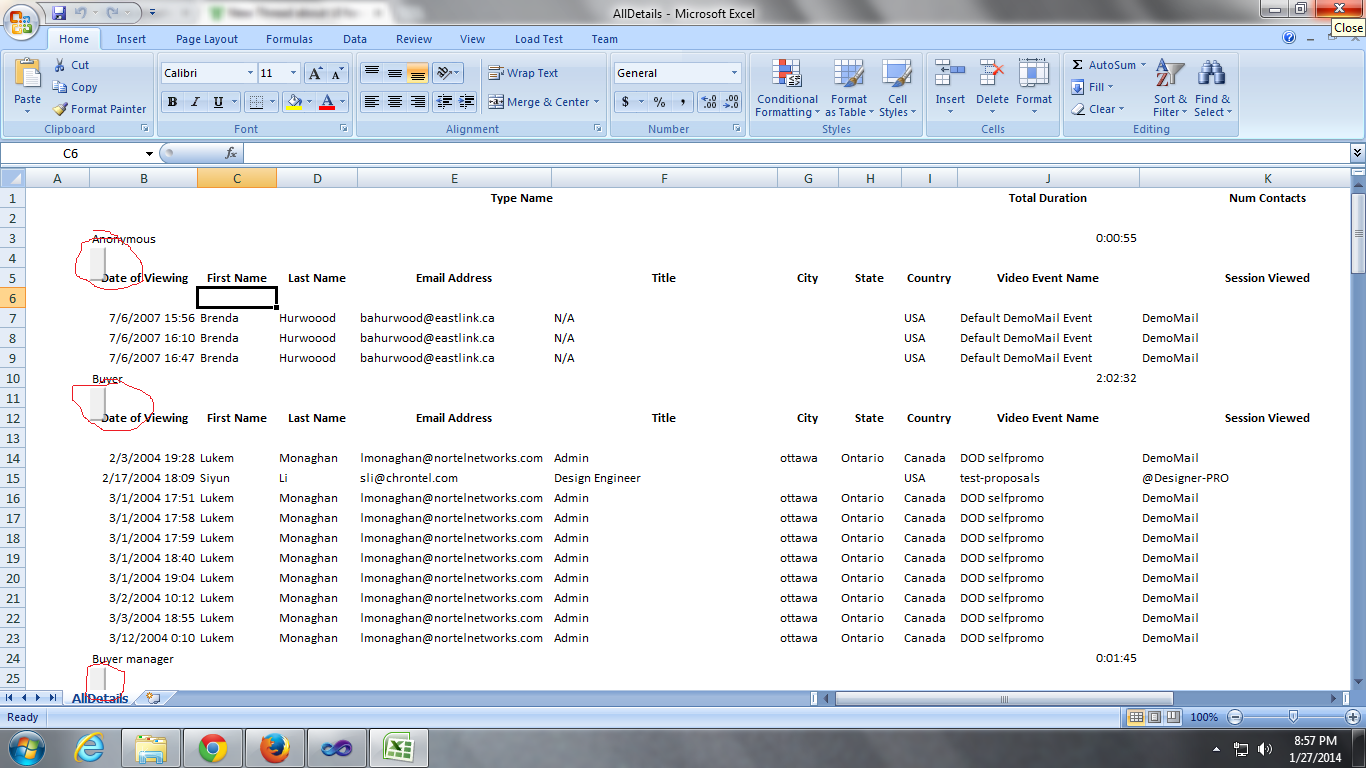Screen dimensions: 1366x768
Task: Switch to the Formulas tab
Action: coord(289,39)
